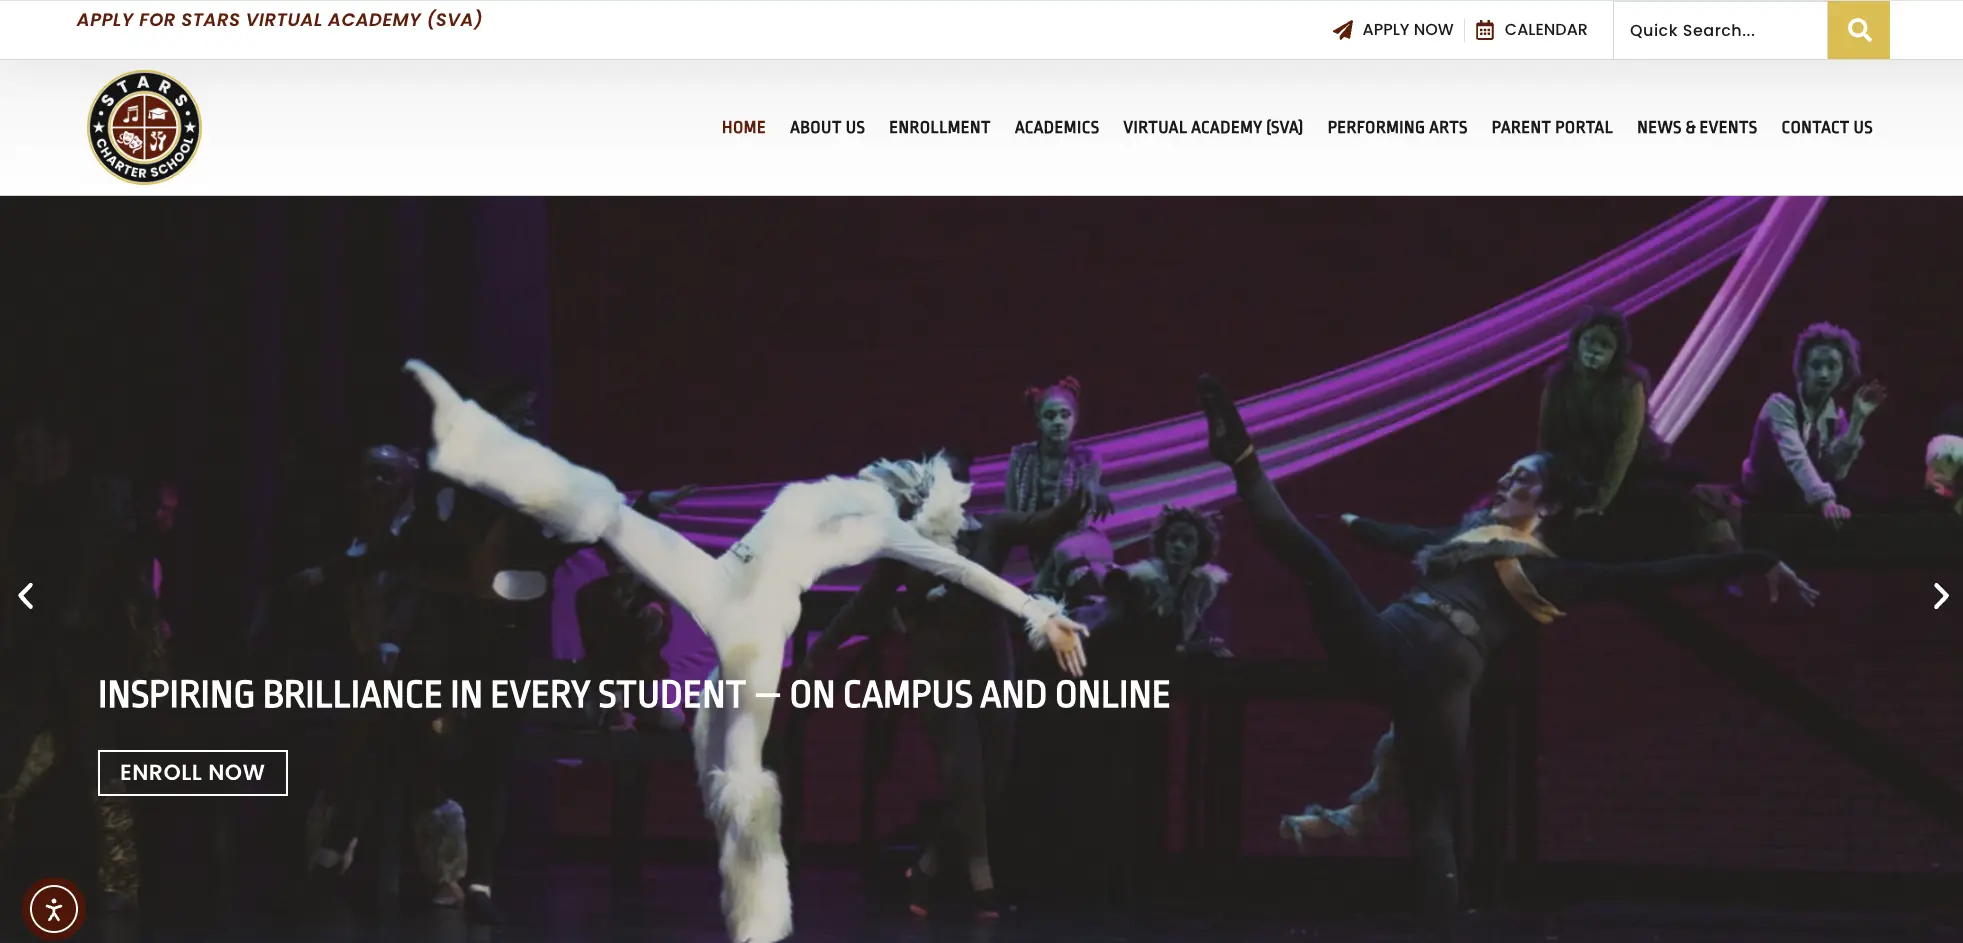Open Virtual Academy (SVA) menu item
The height and width of the screenshot is (943, 1963).
(x=1212, y=127)
